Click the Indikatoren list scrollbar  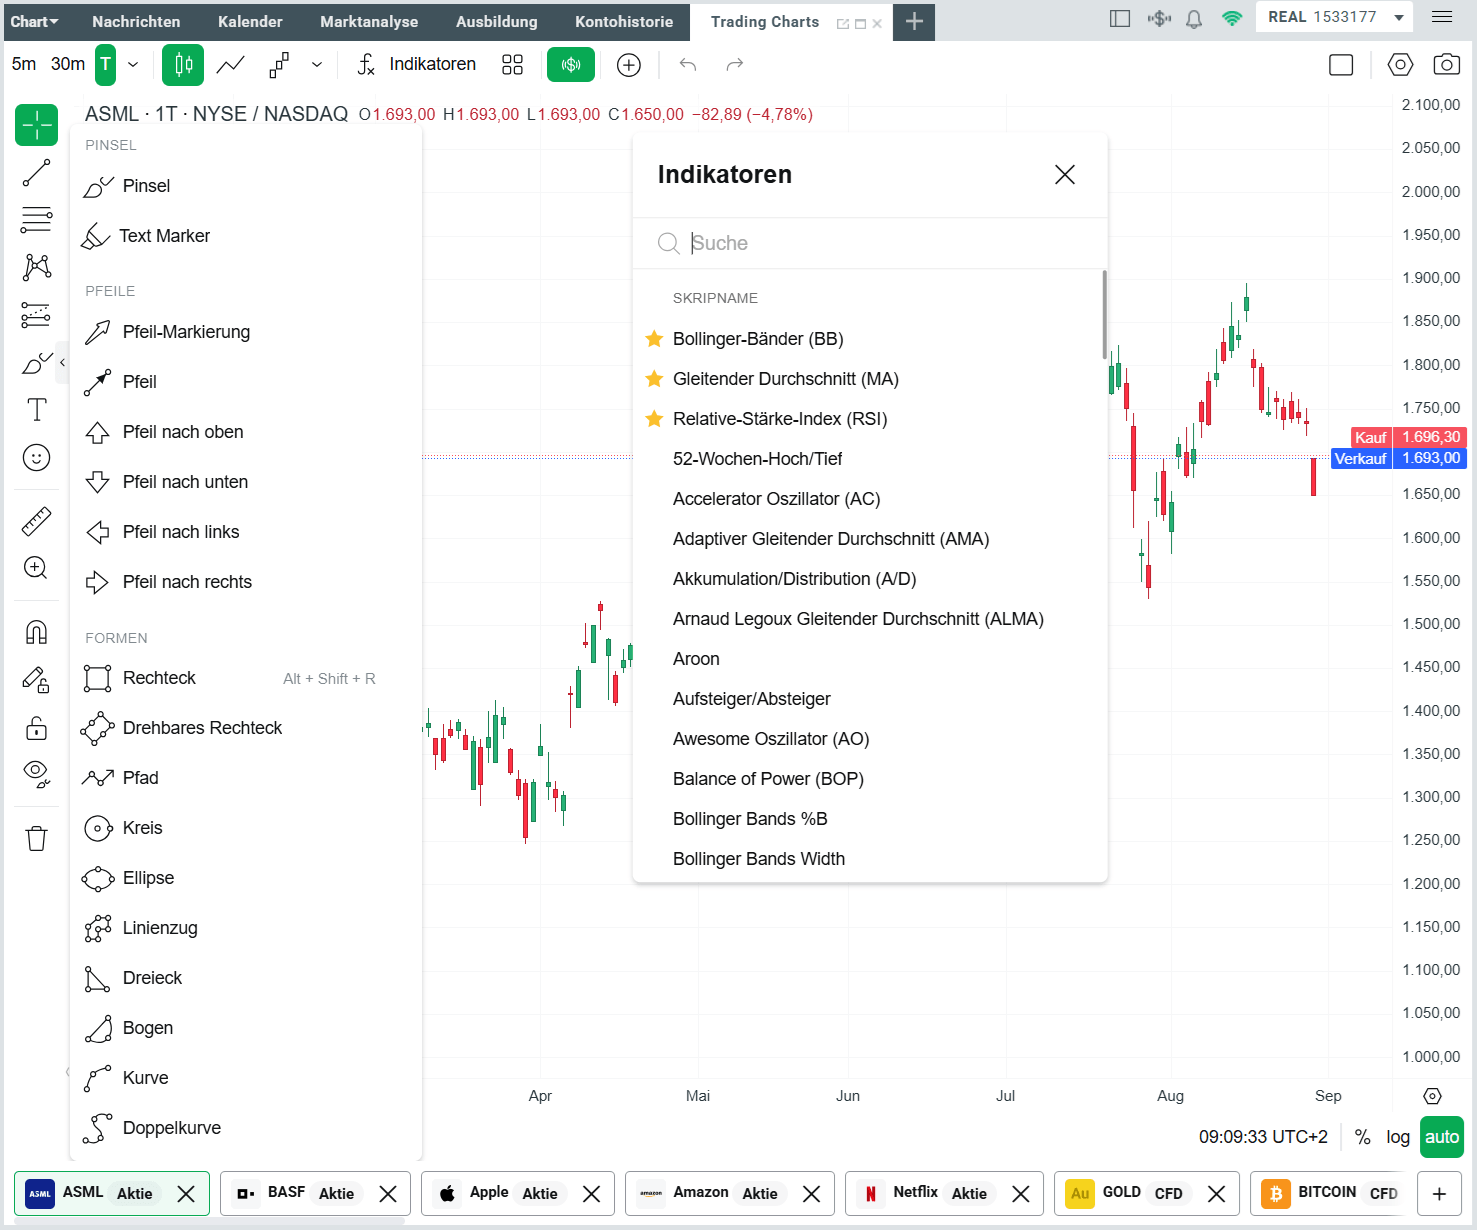[x=1104, y=314]
